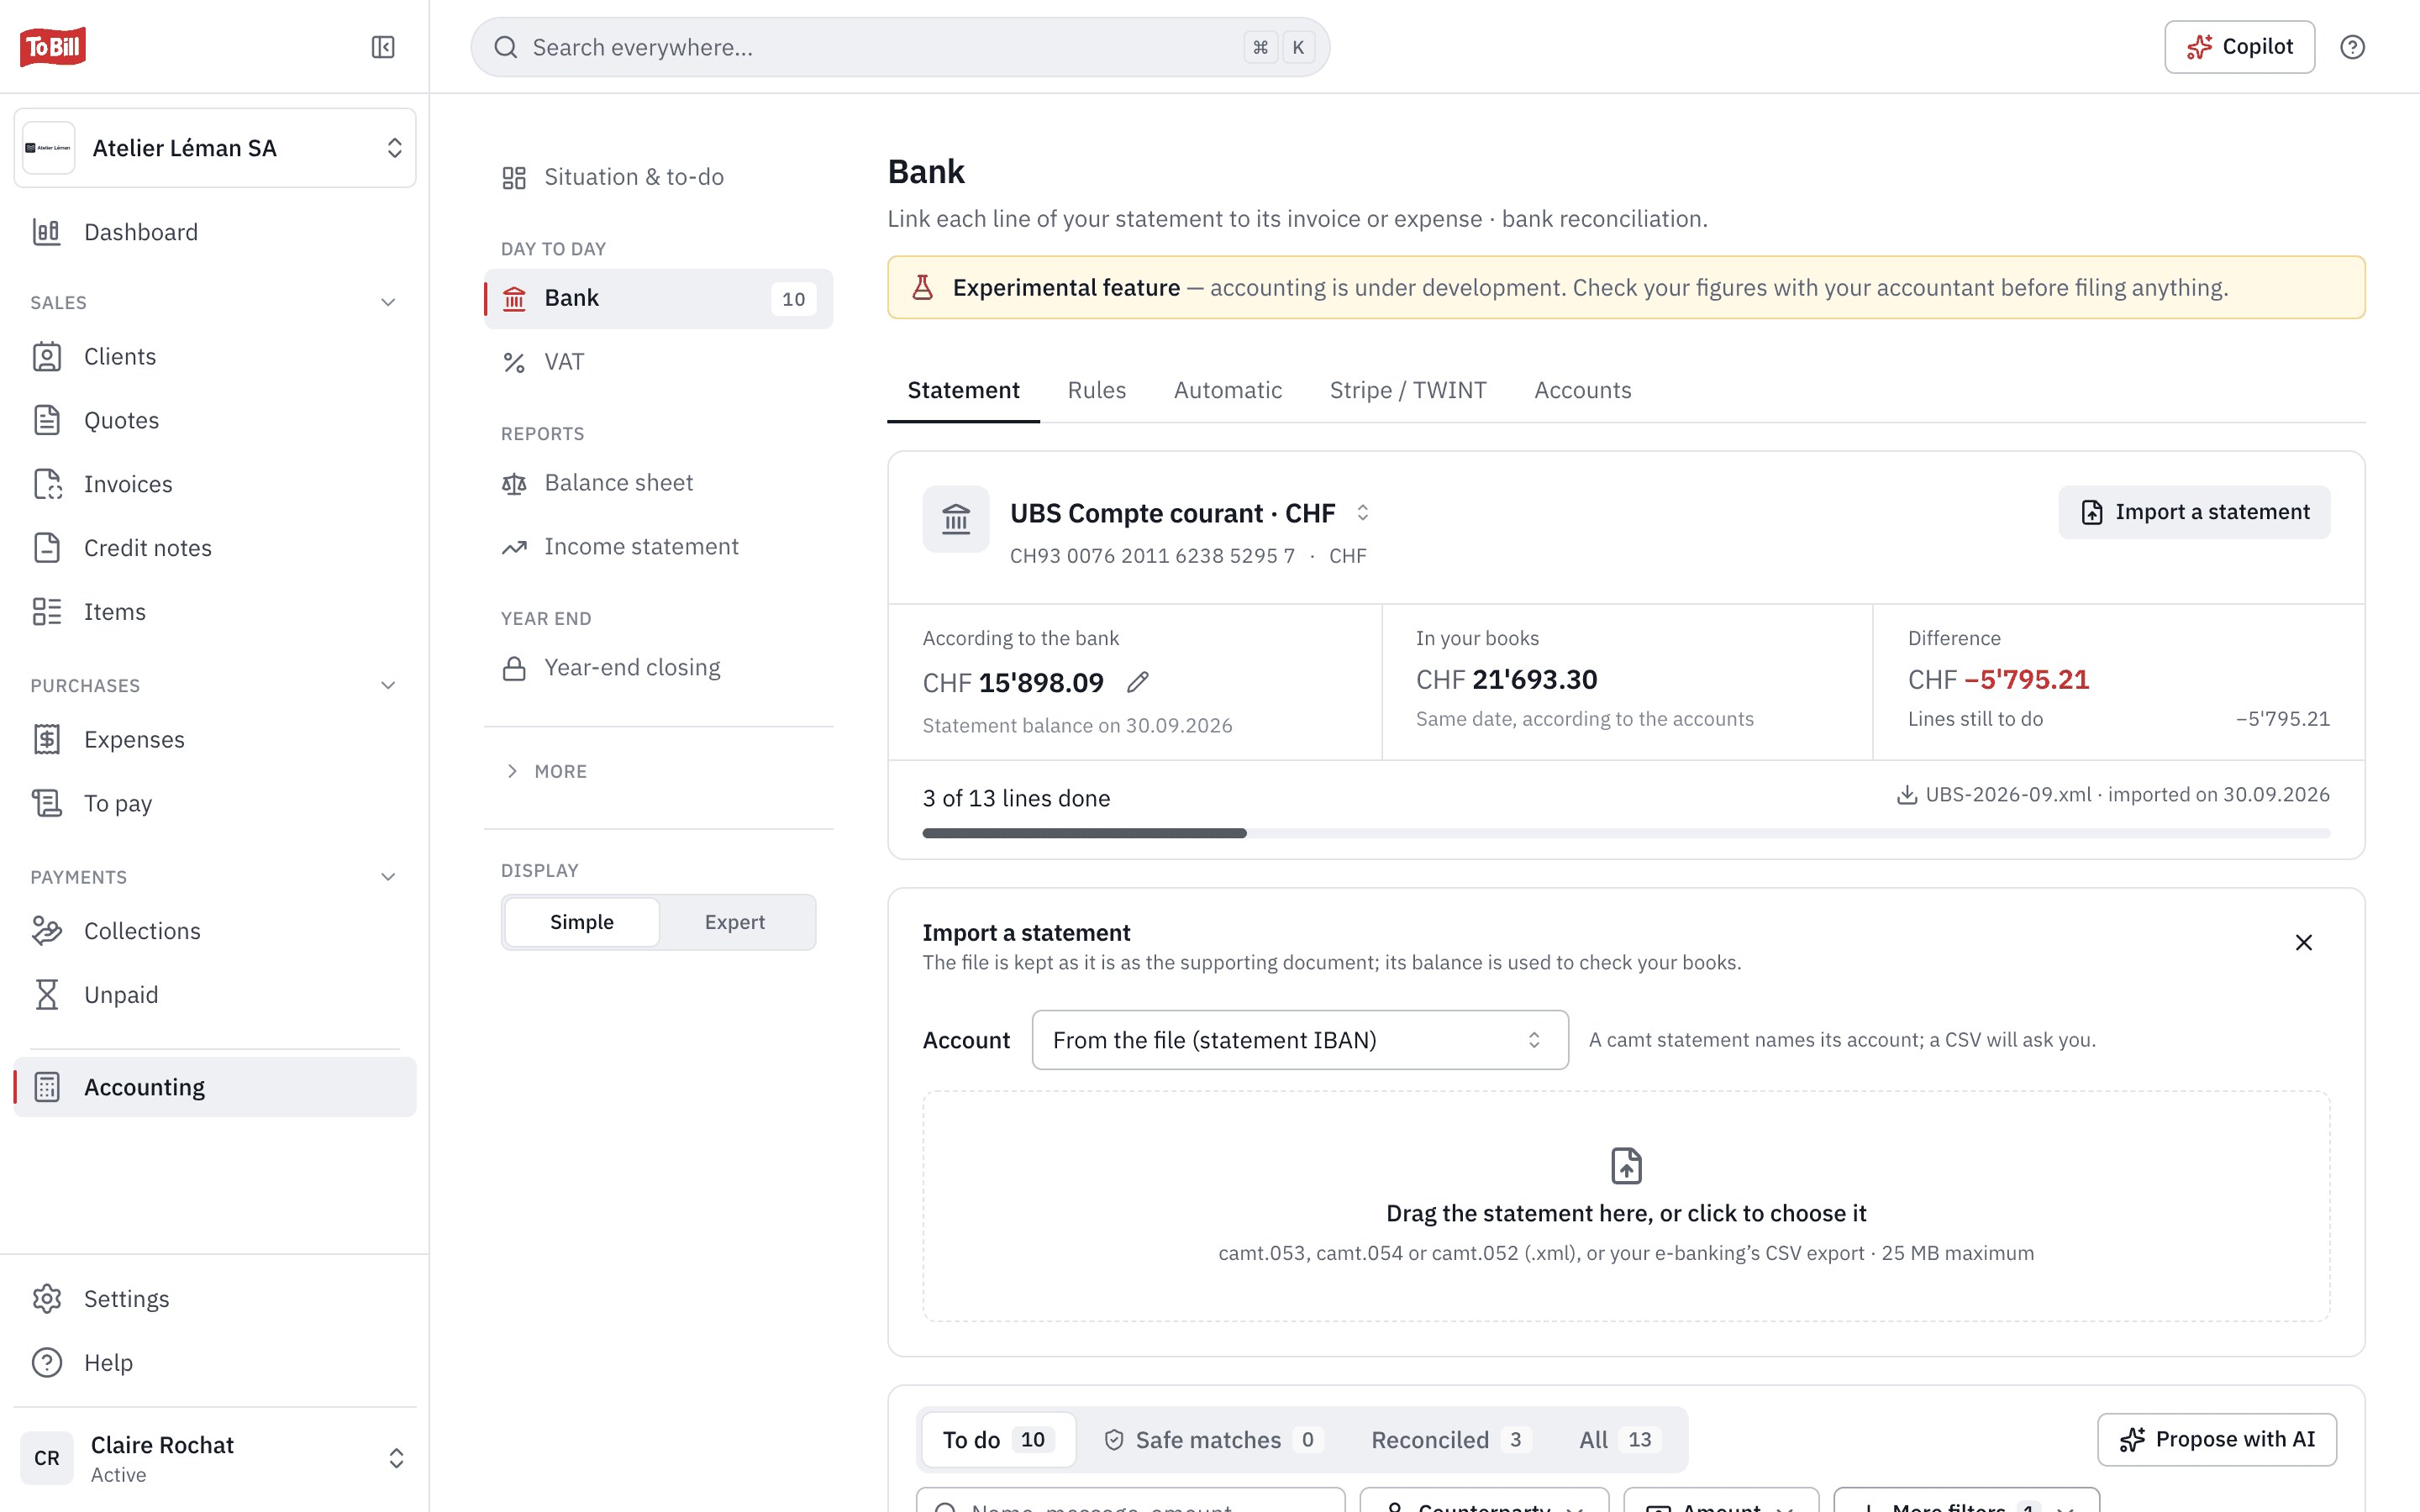Click the VAT percent icon
The width and height of the screenshot is (2420, 1512).
pyautogui.click(x=514, y=362)
